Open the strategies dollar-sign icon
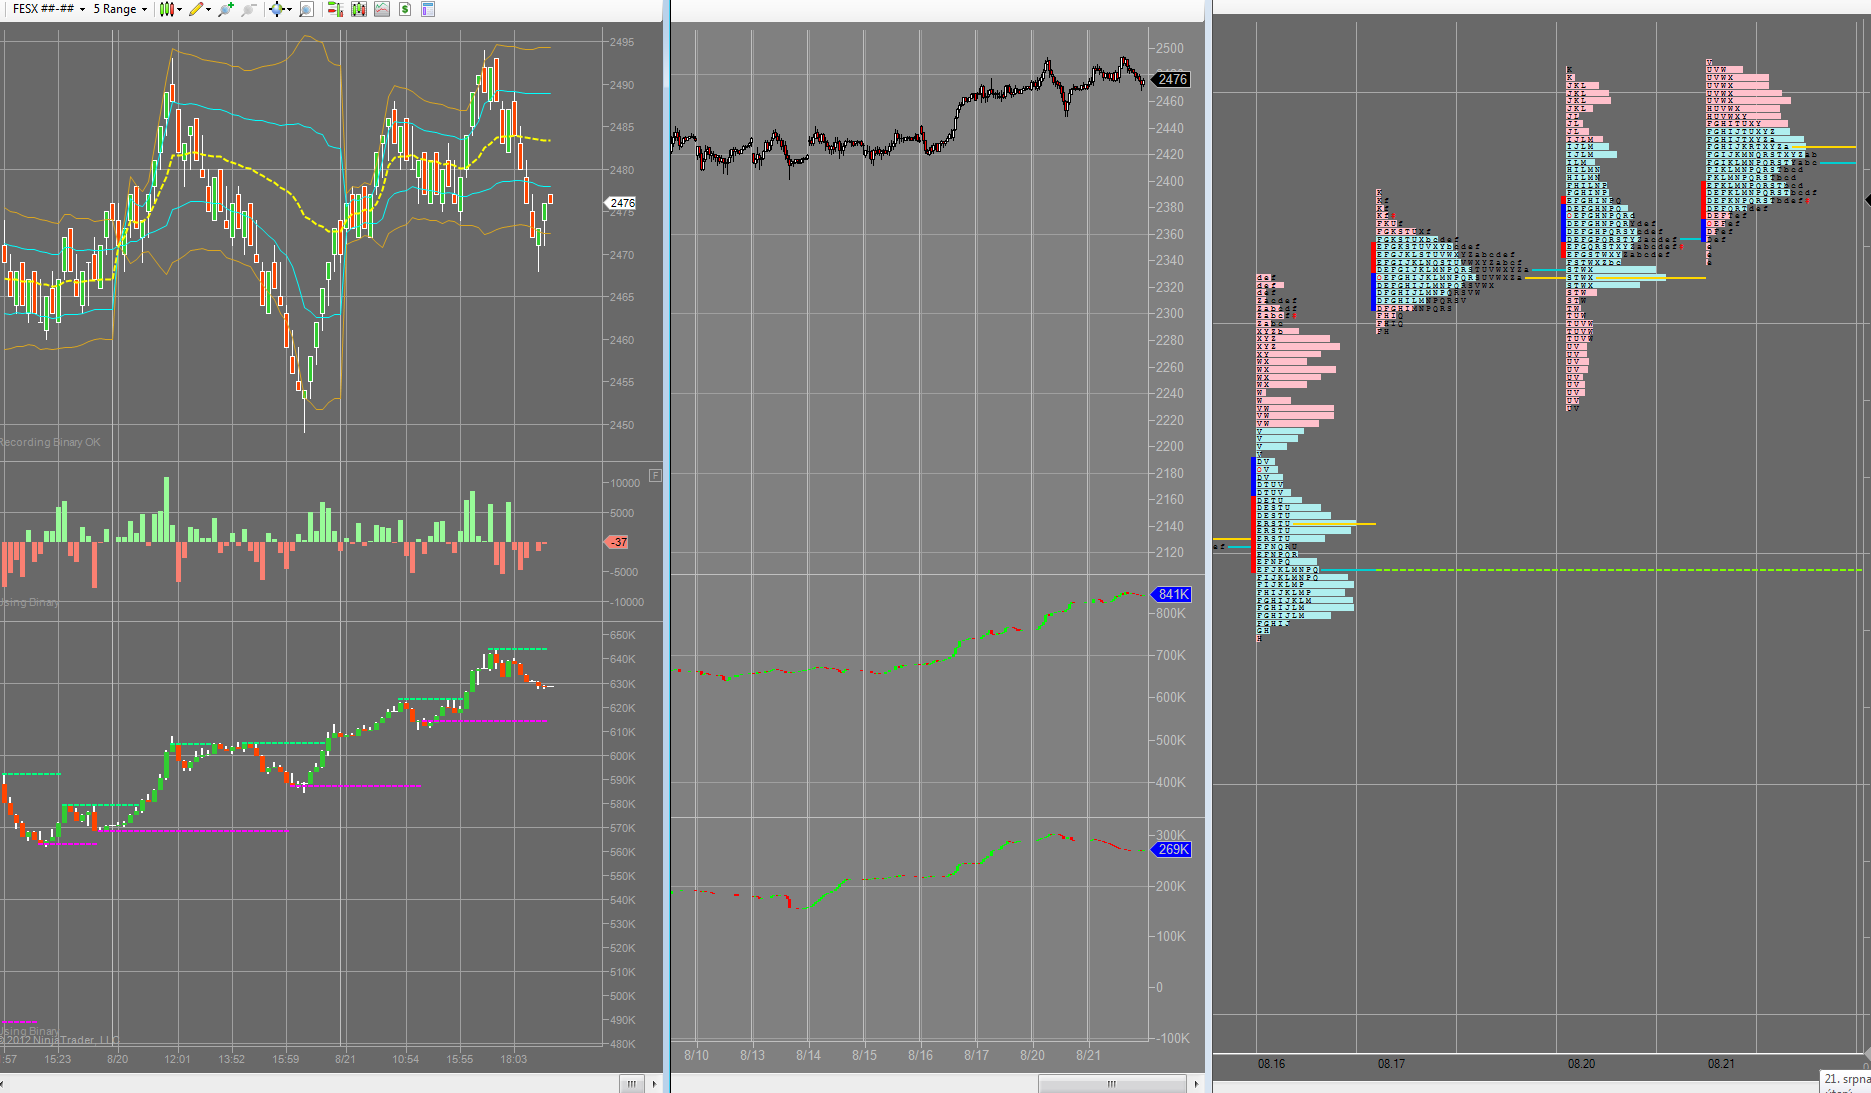Screen dimensions: 1871x1093 click(x=405, y=9)
